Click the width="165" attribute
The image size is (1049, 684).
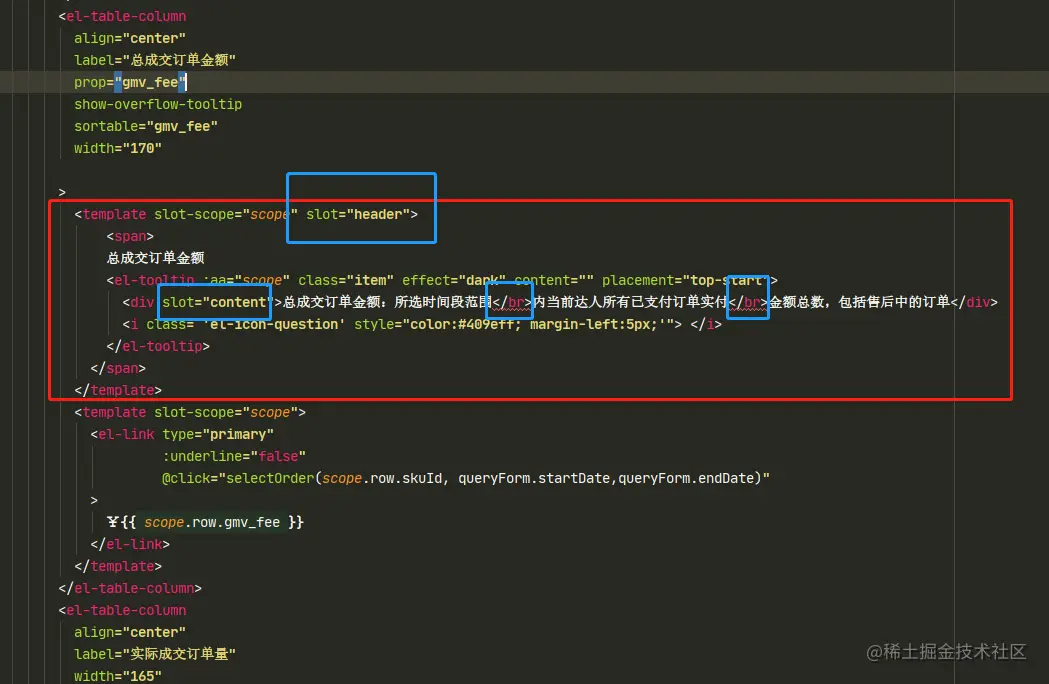pyautogui.click(x=118, y=675)
